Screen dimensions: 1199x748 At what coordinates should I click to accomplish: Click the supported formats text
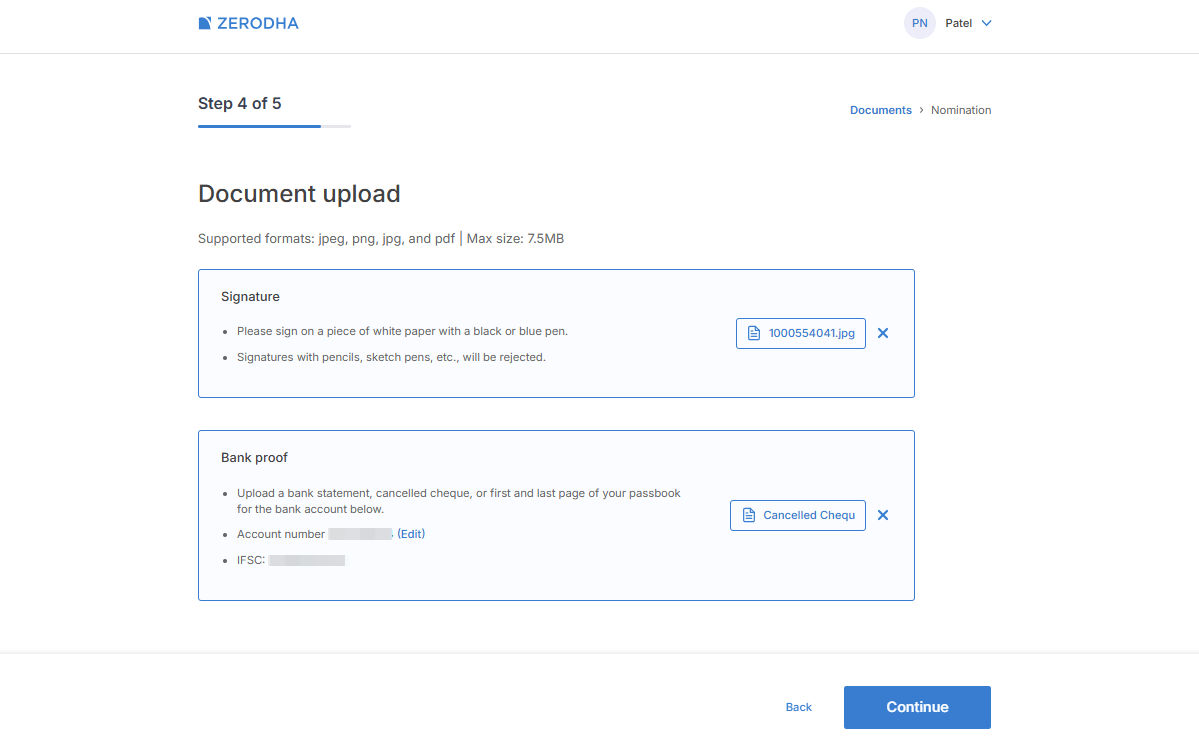pyautogui.click(x=381, y=239)
